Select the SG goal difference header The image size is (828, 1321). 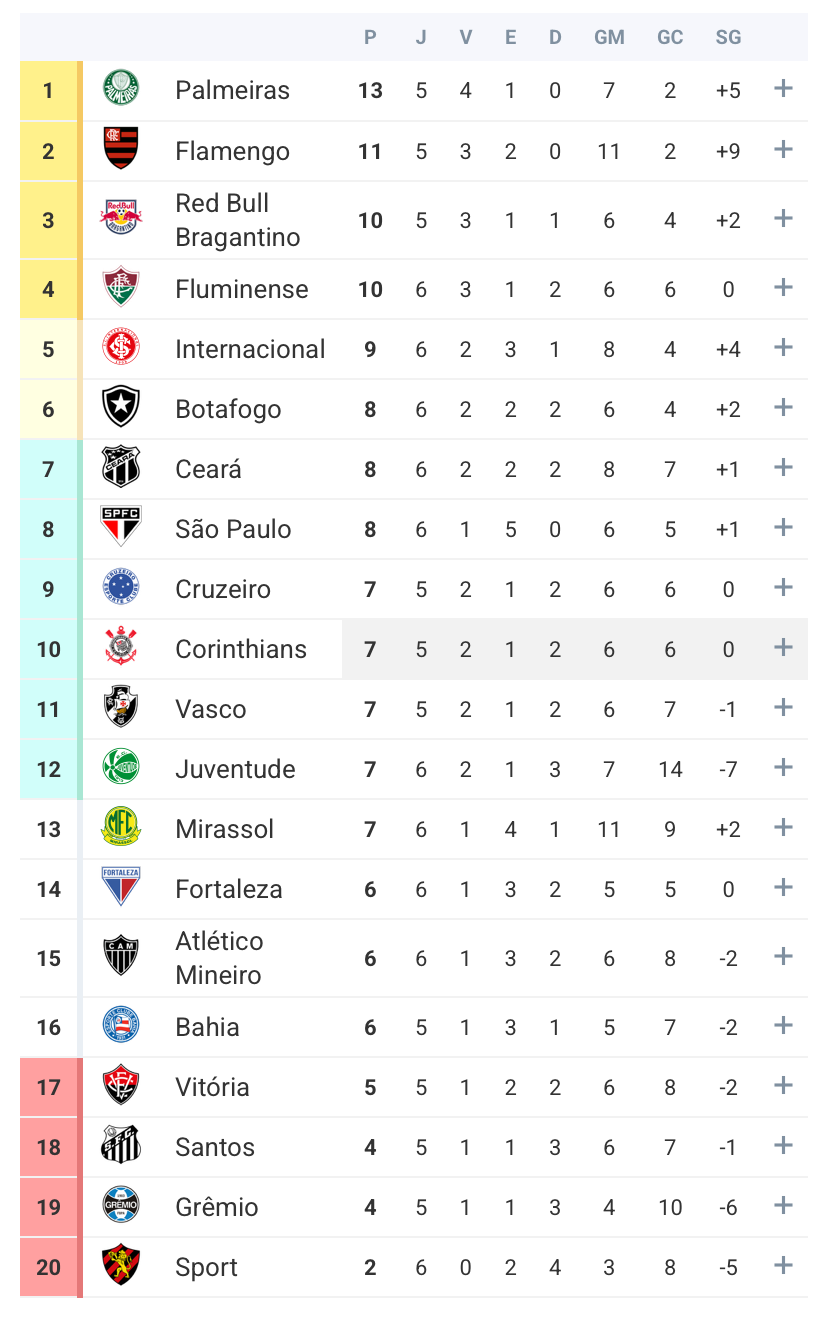[x=728, y=38]
